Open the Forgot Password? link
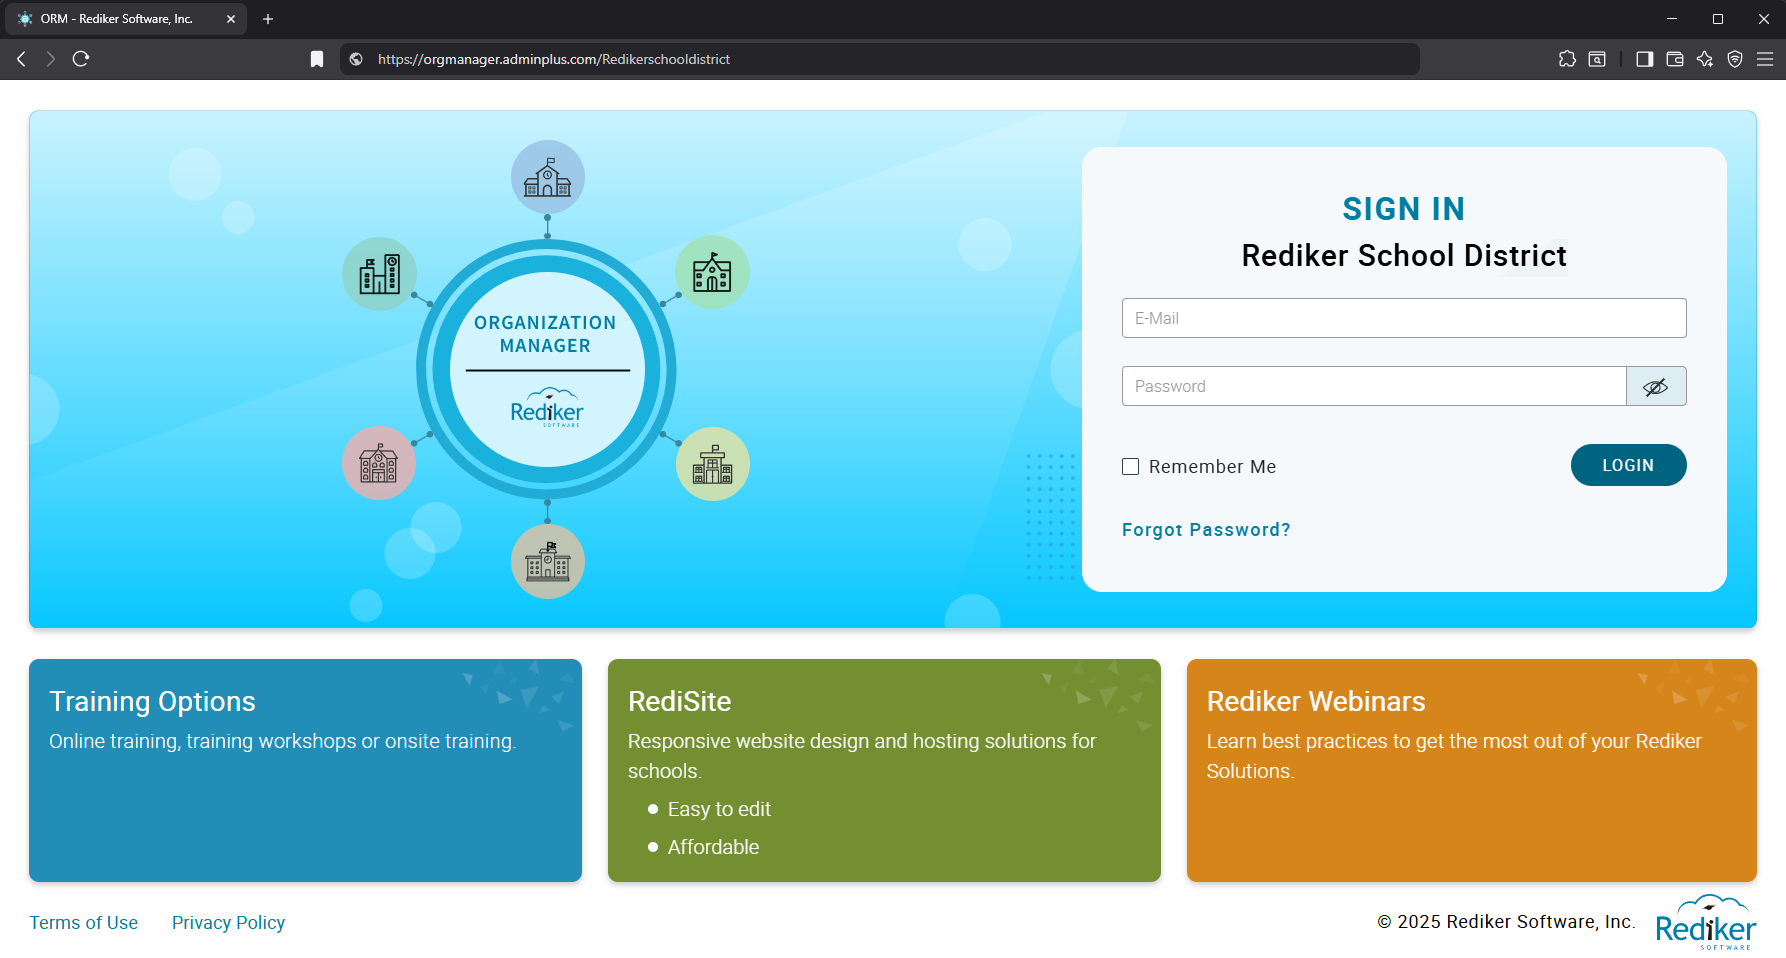Screen dimensions: 1786x958 1206,530
